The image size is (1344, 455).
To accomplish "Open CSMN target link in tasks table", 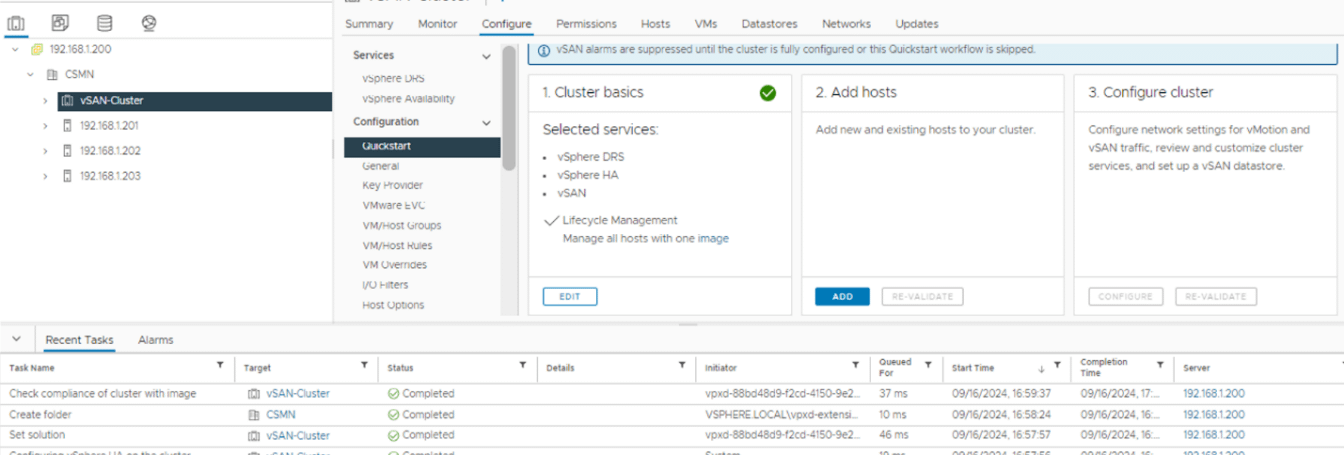I will pyautogui.click(x=281, y=415).
